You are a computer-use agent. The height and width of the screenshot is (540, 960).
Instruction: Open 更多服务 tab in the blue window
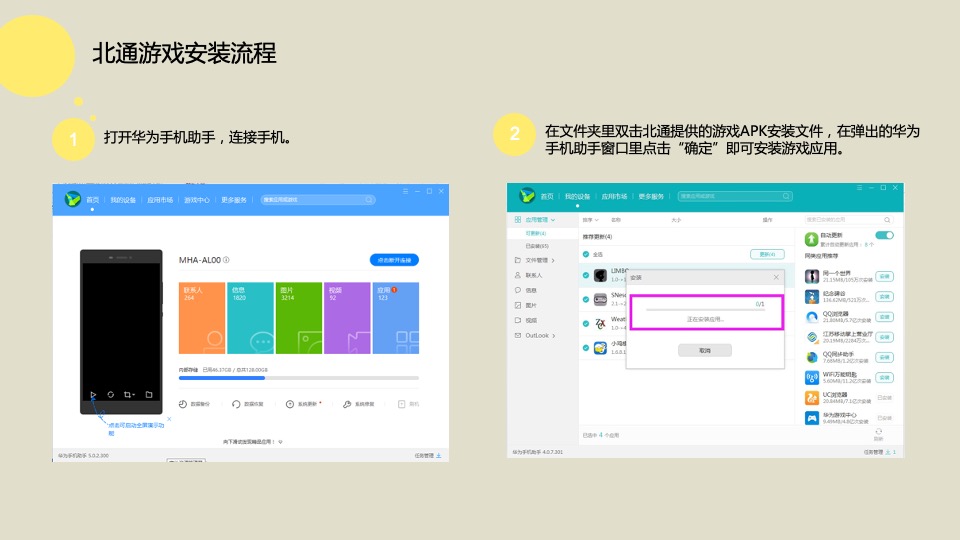pyautogui.click(x=234, y=200)
